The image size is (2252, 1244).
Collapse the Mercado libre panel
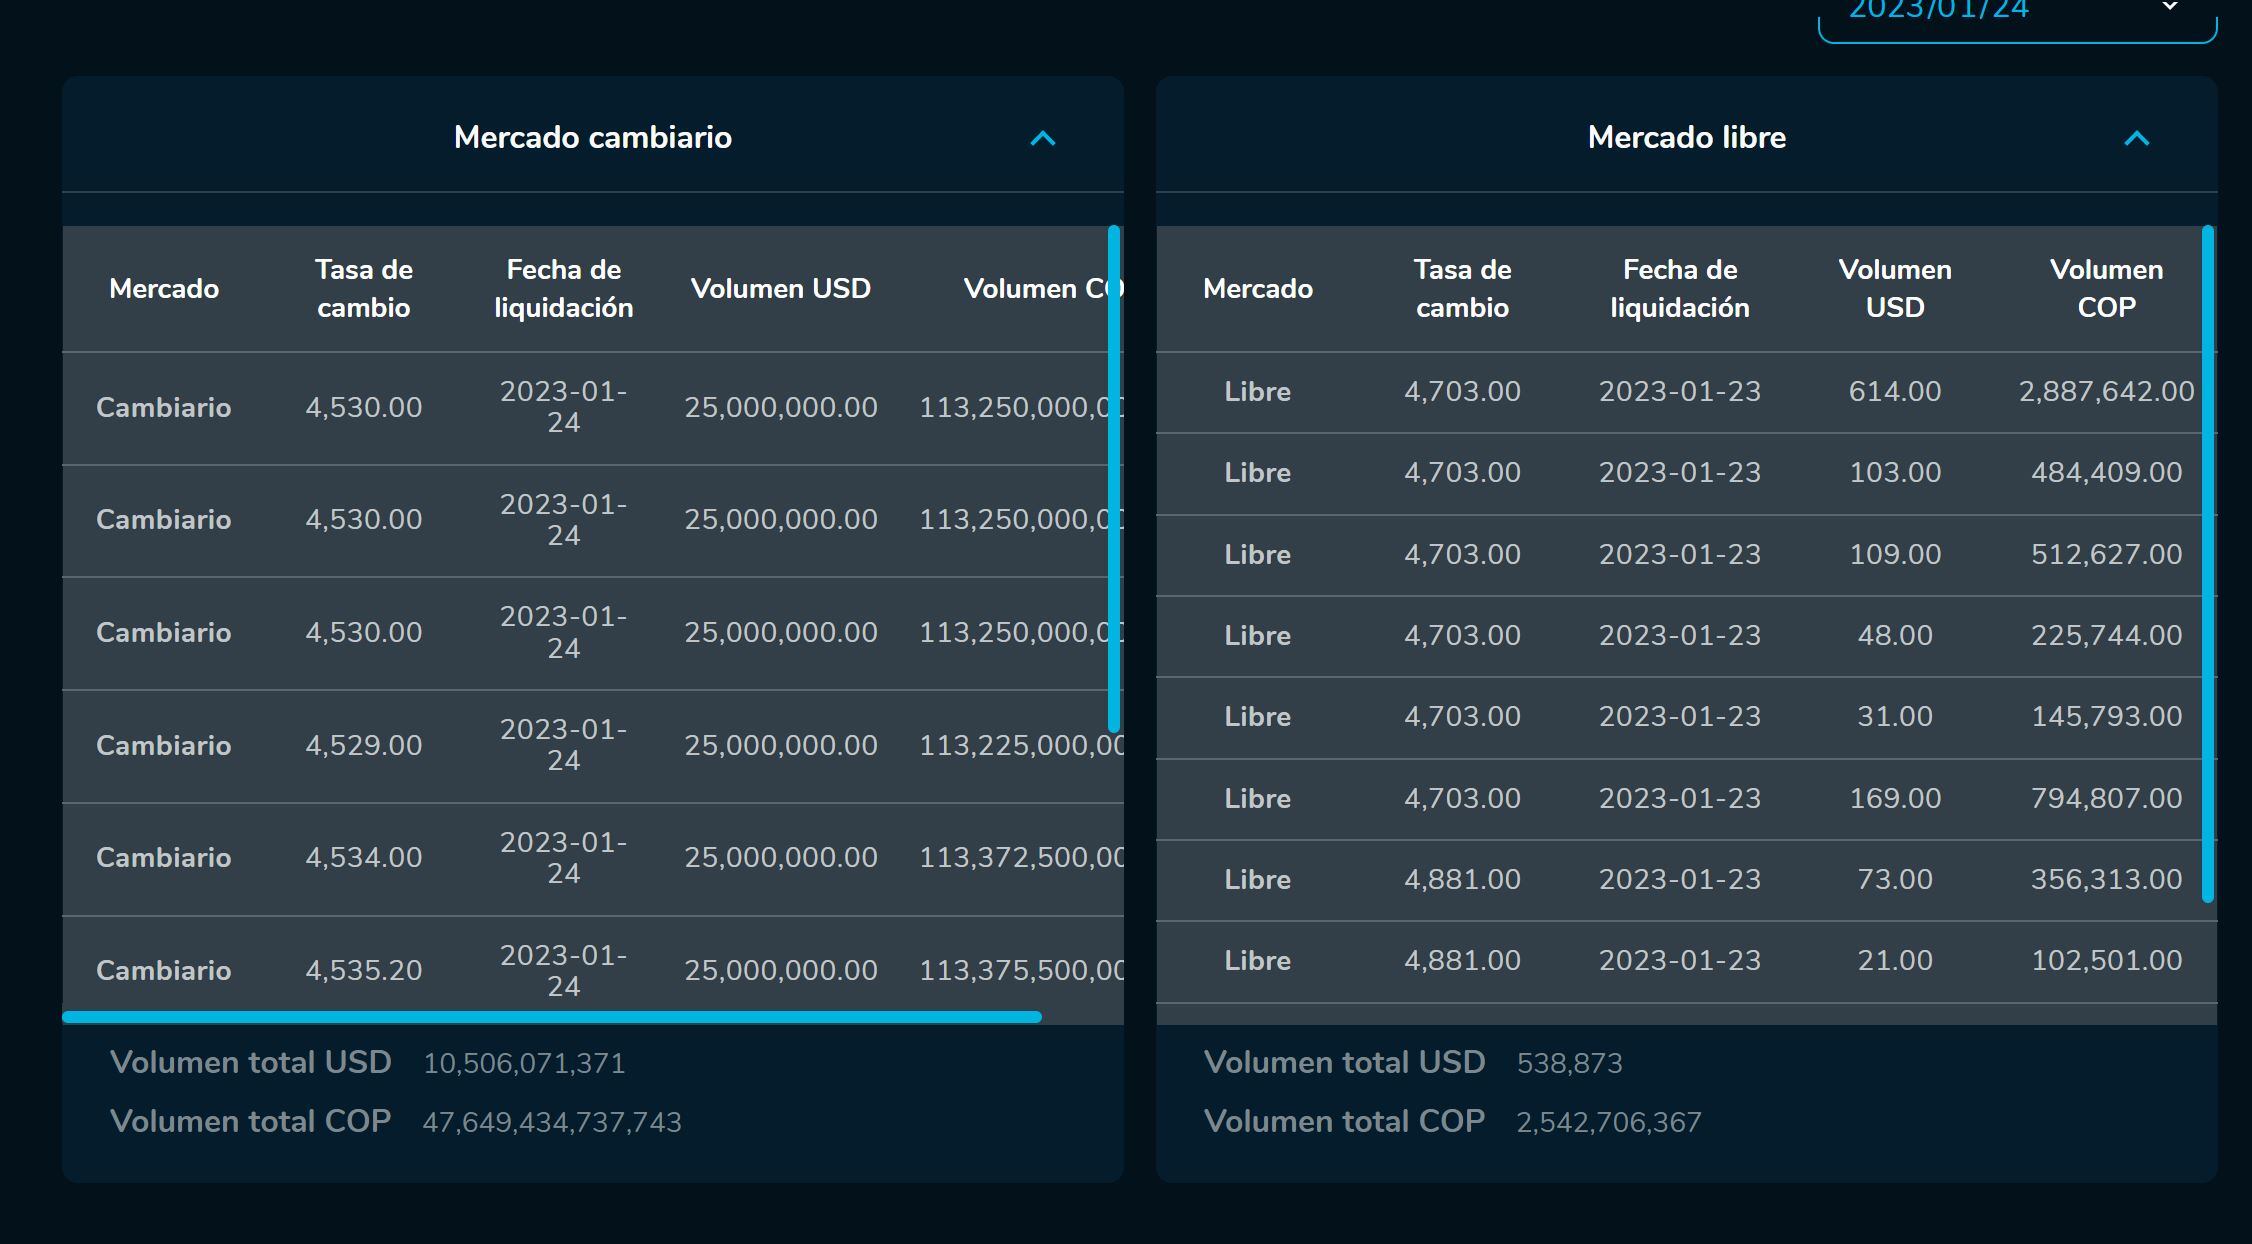click(x=2135, y=138)
